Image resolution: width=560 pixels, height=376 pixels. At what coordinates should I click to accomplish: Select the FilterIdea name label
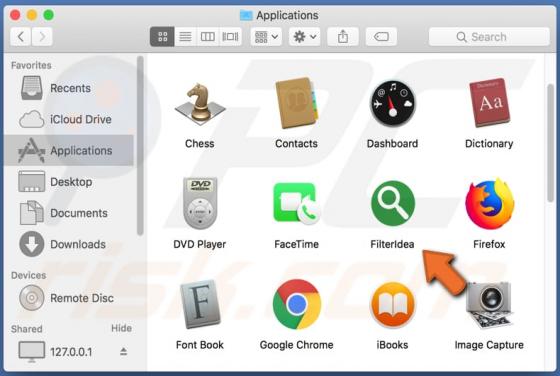[x=392, y=244]
